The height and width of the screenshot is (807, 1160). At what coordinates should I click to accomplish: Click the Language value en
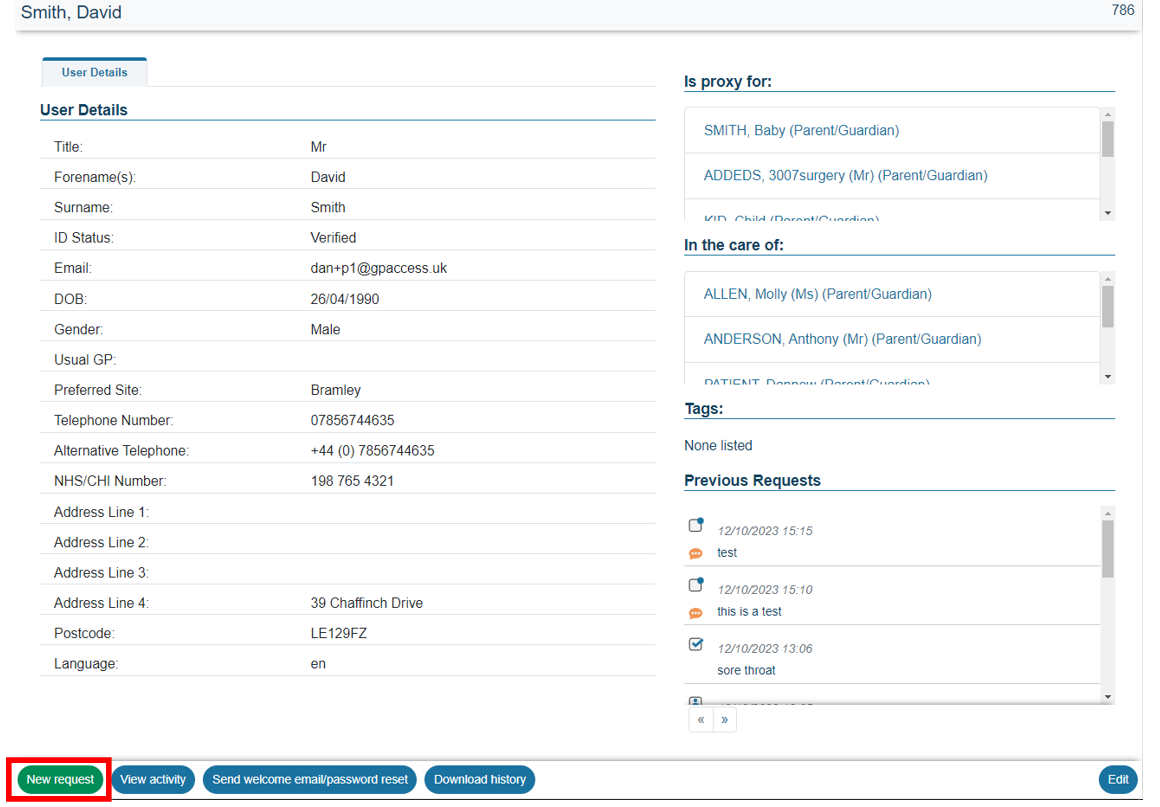click(318, 664)
